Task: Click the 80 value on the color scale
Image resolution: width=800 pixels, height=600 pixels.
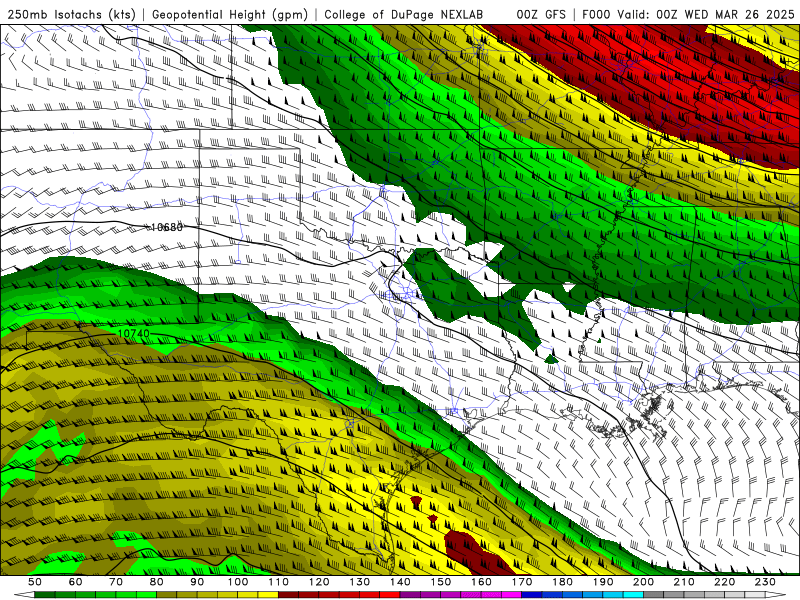Action: coord(157,582)
